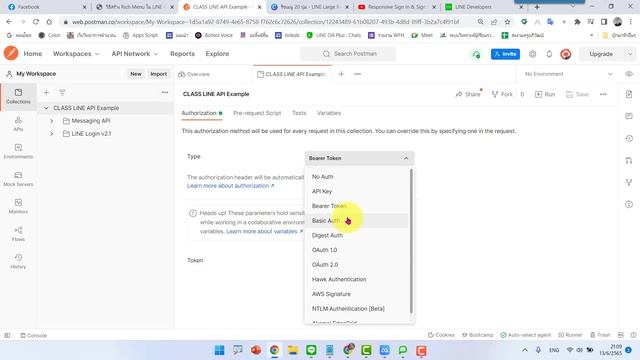Toggle environment quick look eye icon

click(629, 74)
